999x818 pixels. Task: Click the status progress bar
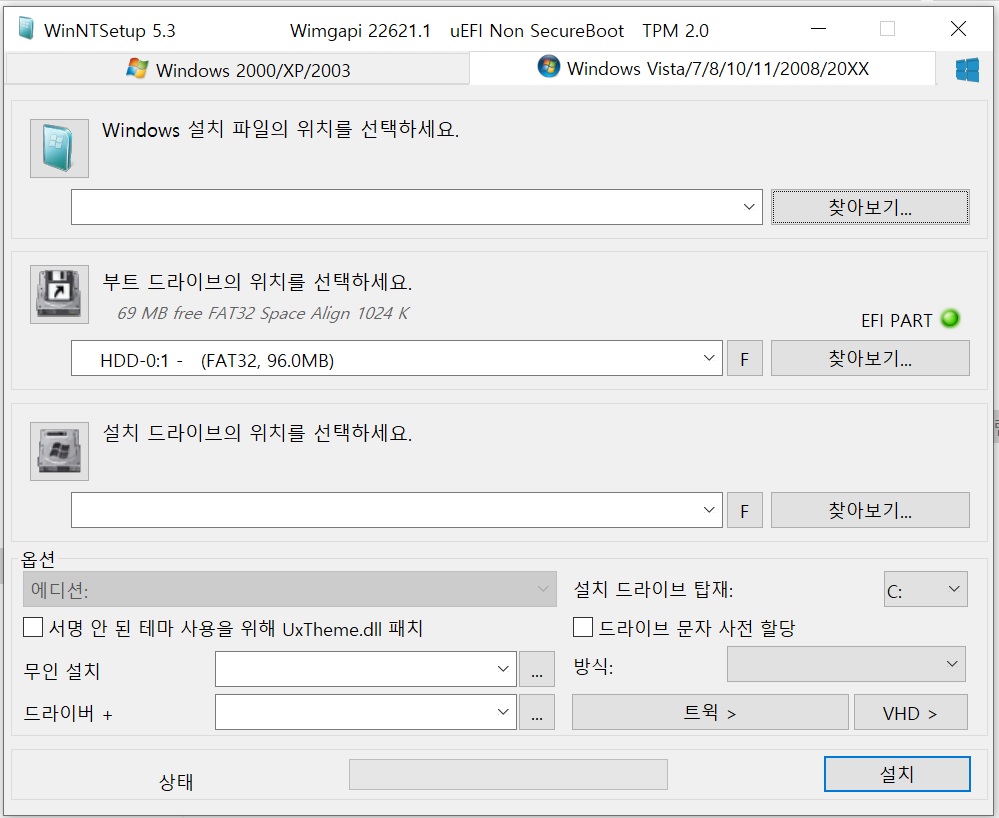(508, 775)
